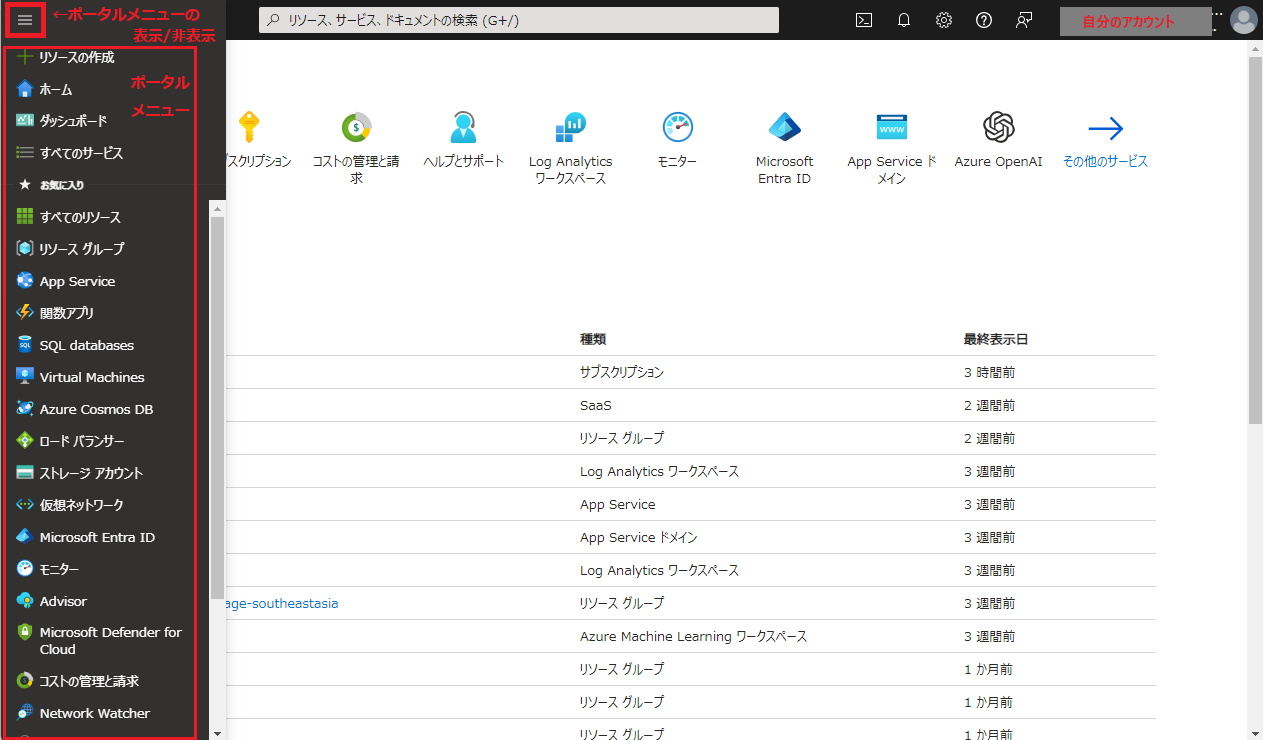This screenshot has height=740, width=1263.
Task: Select the SaaS type cell
Action: (x=595, y=405)
